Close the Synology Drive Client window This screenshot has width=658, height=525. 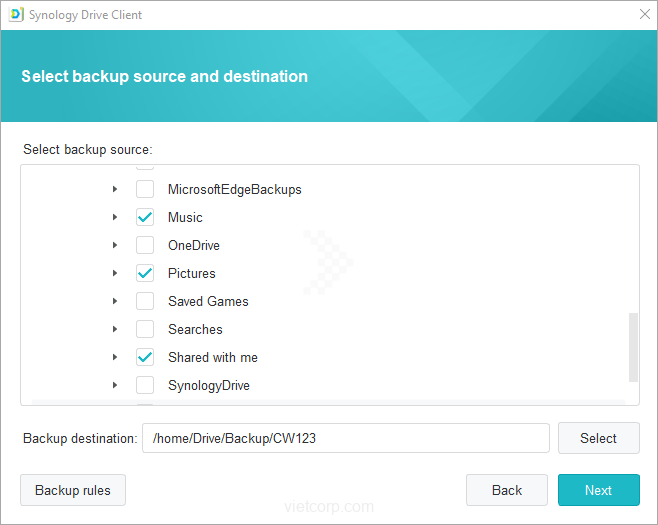644,15
